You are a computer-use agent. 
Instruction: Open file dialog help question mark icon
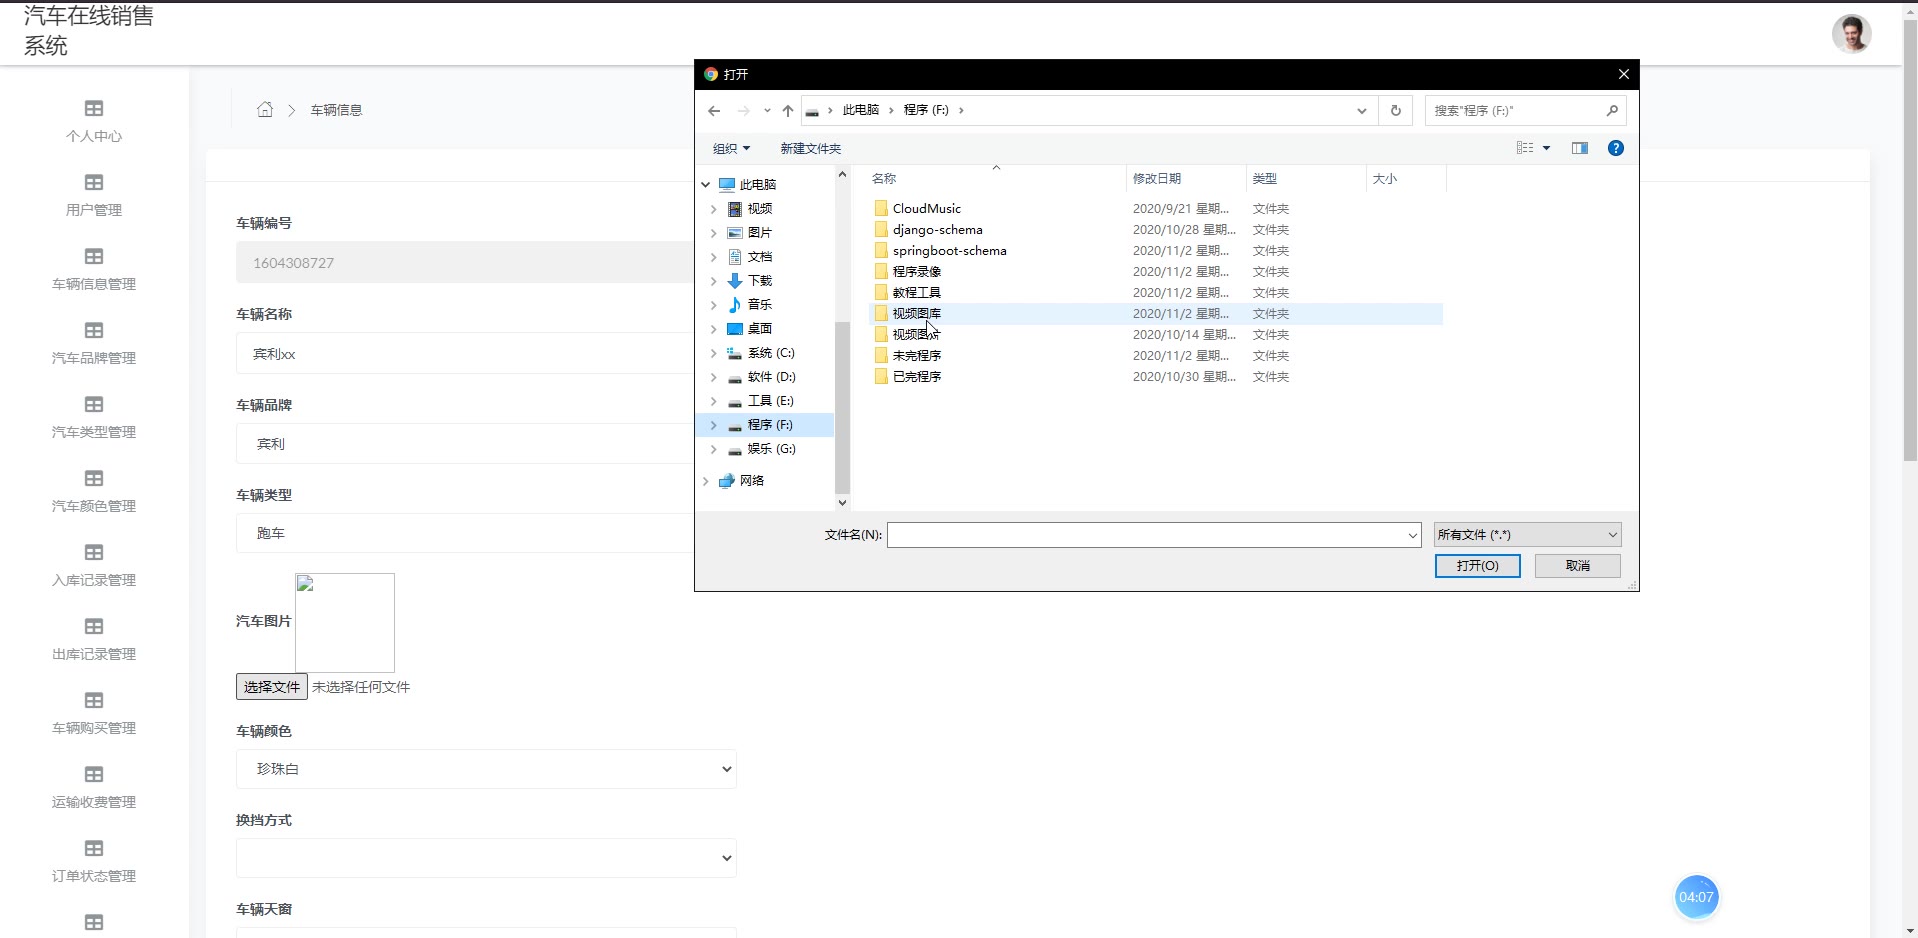coord(1615,148)
